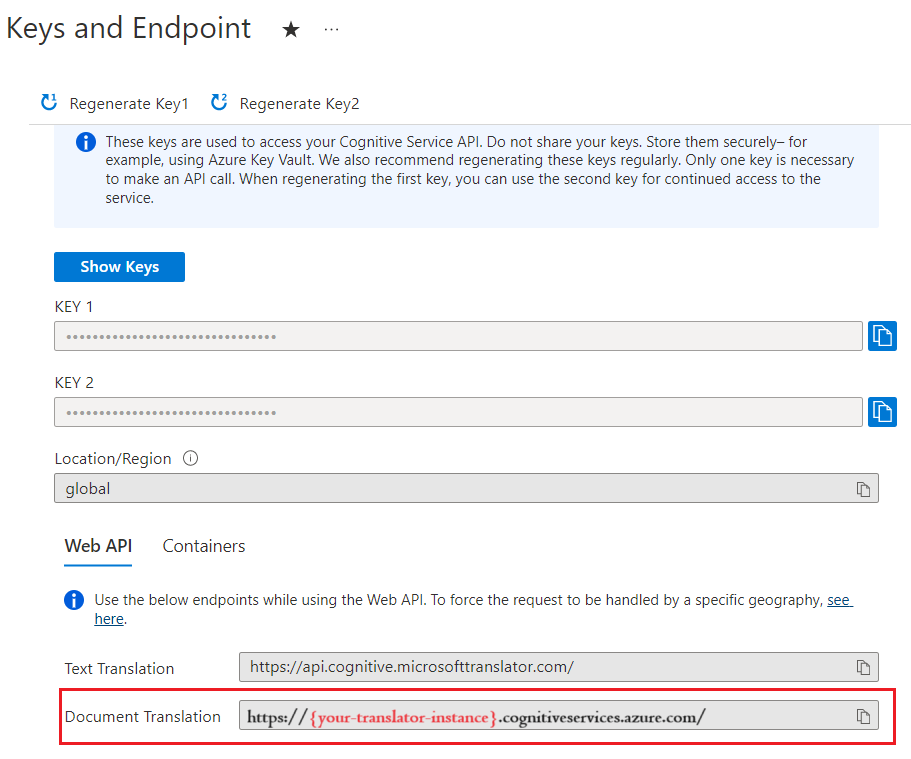Screen dimensions: 911x759
Task: Switch to the Containers tab
Action: point(203,546)
